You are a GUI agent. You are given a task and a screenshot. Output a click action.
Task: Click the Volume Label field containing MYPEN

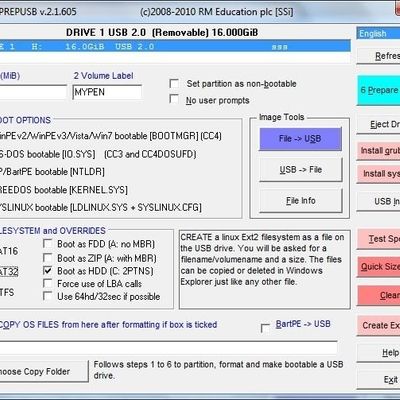point(107,92)
